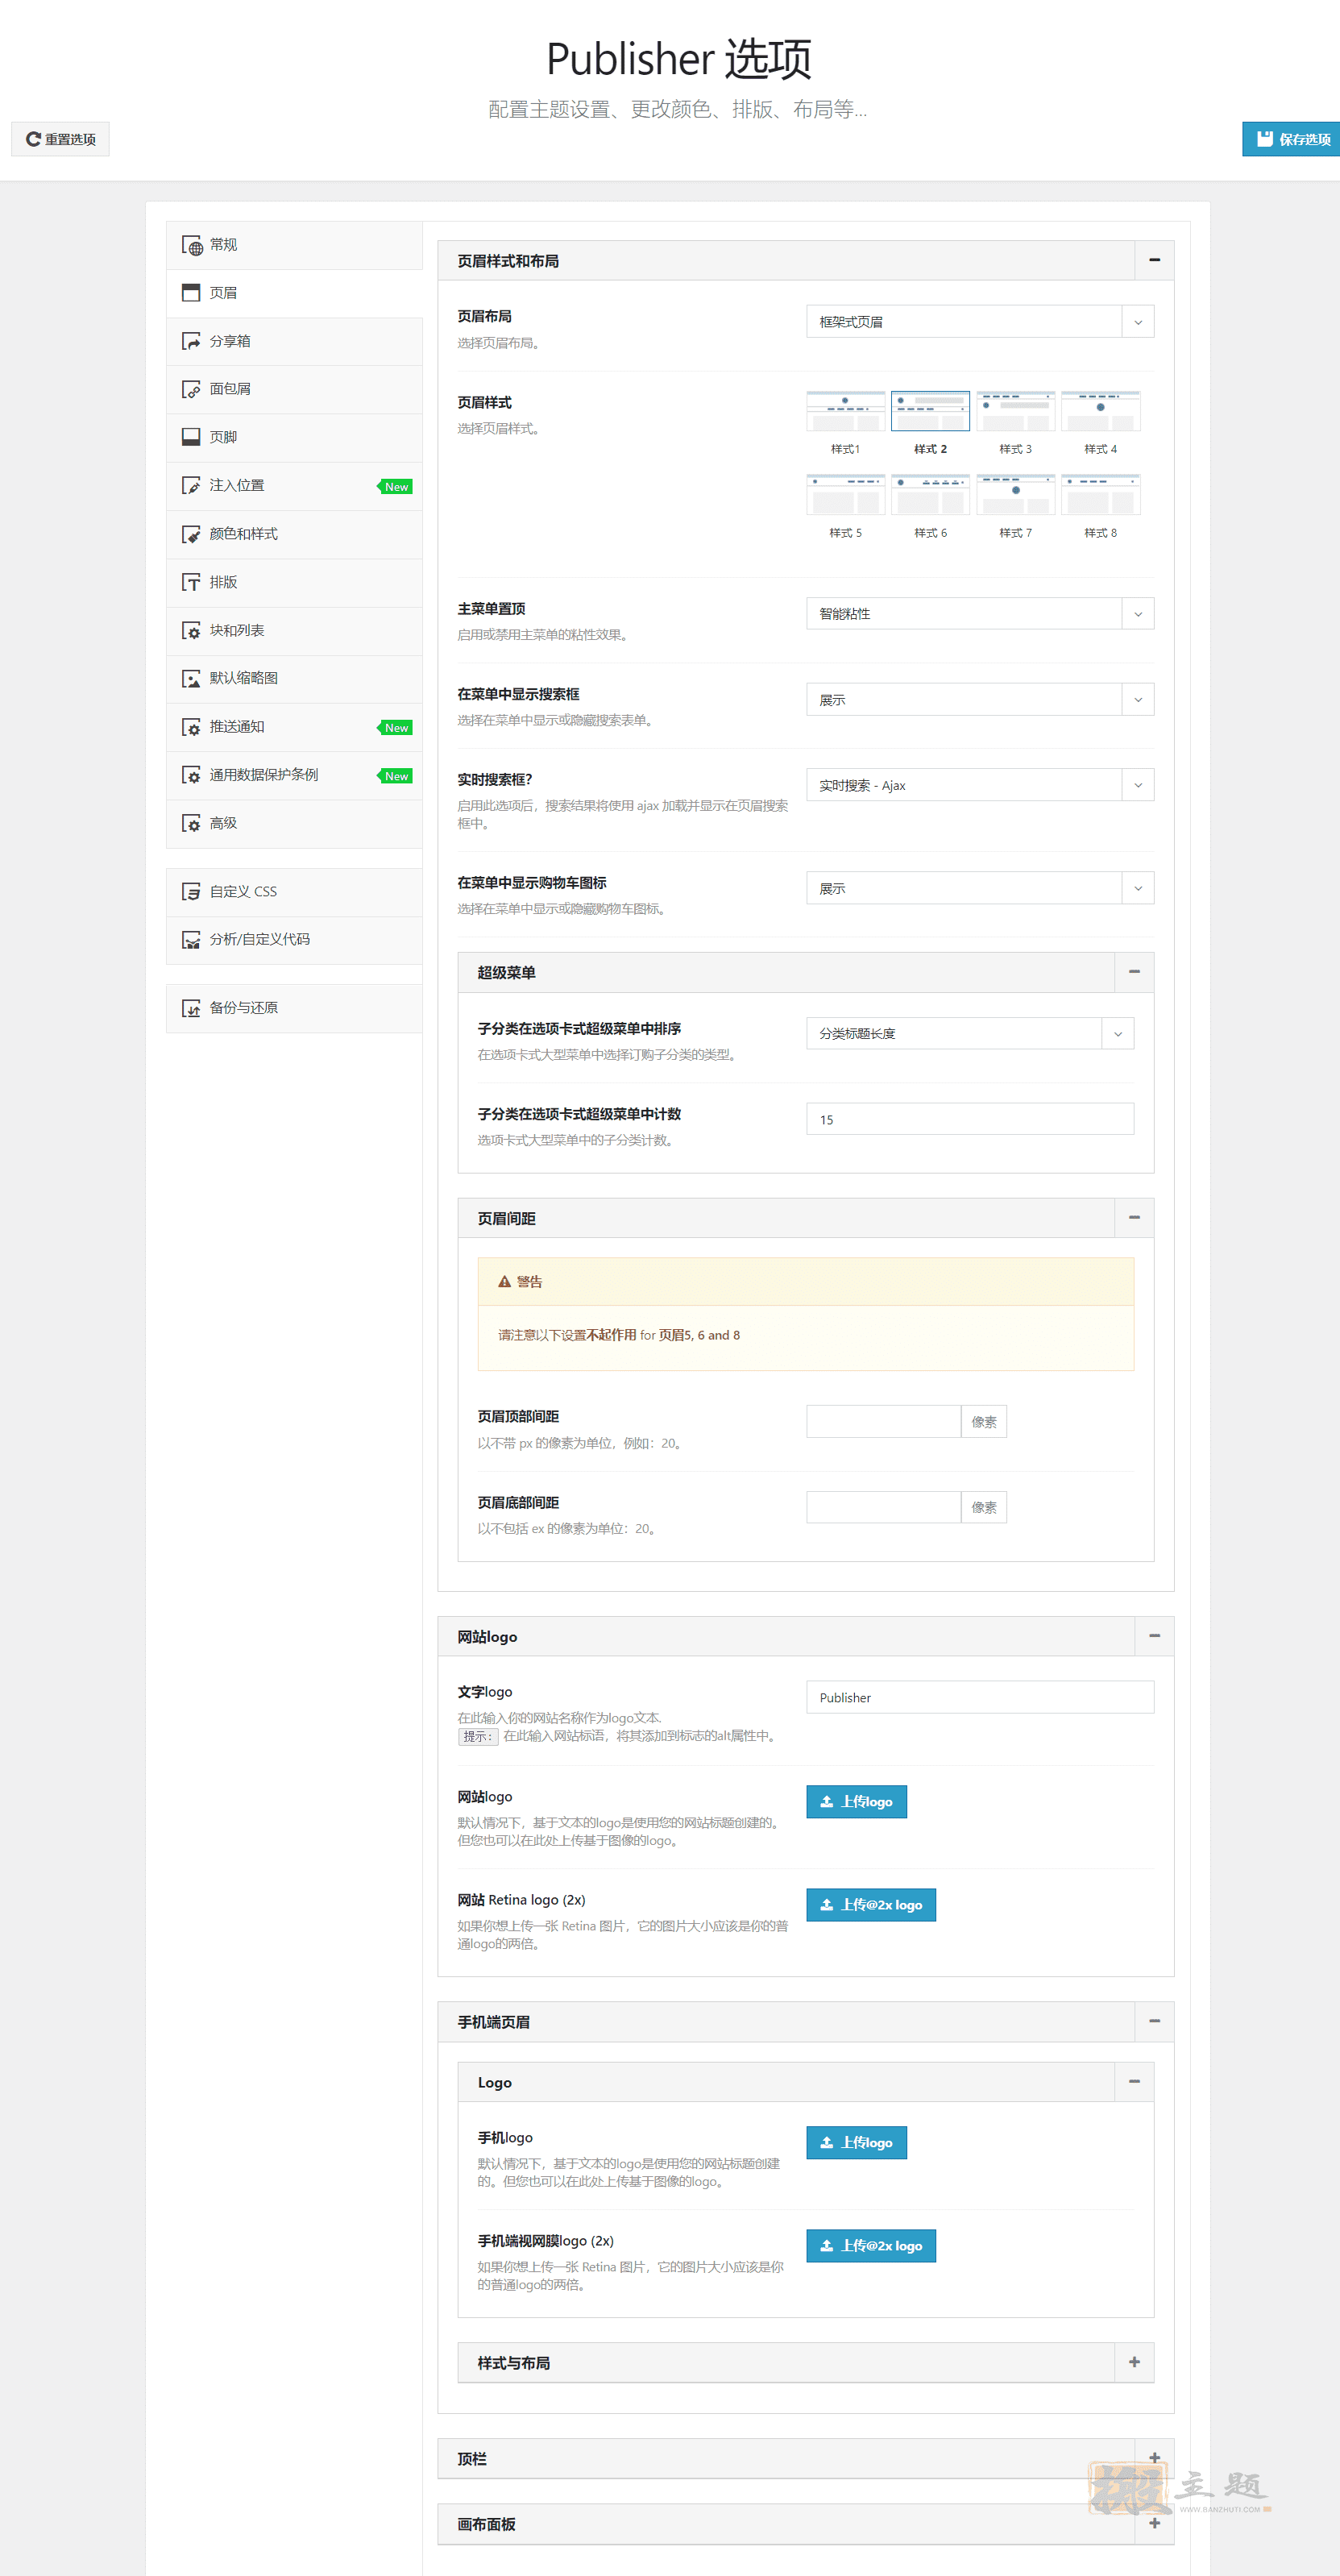Click the brush icon beside 颜色和样式
The height and width of the screenshot is (2576, 1340).
(191, 534)
